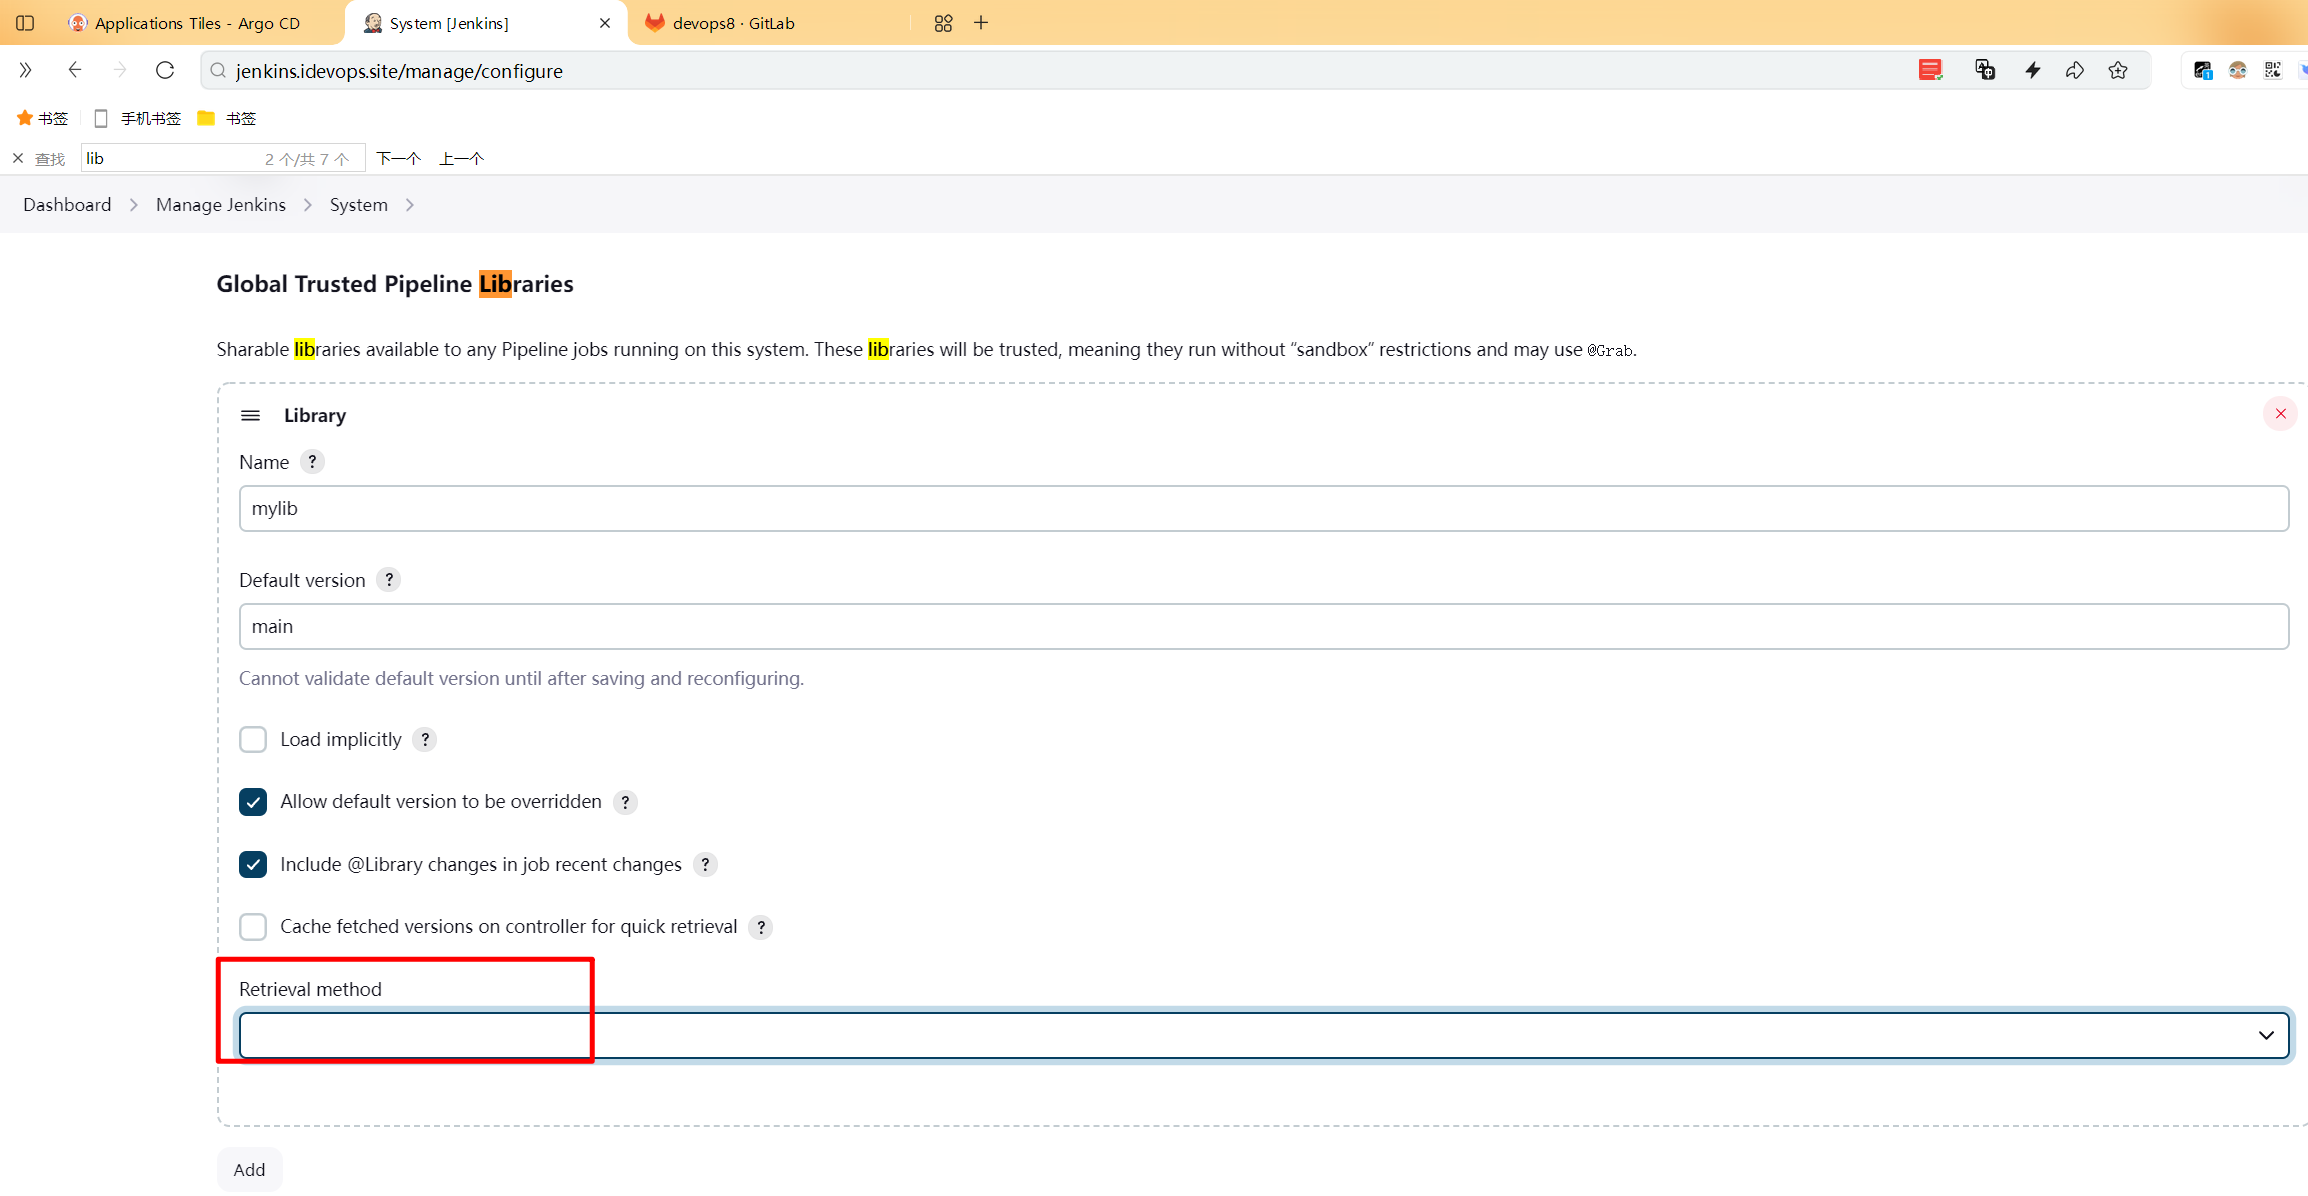Open the 书签 folder in bookmarks bar

[x=227, y=118]
